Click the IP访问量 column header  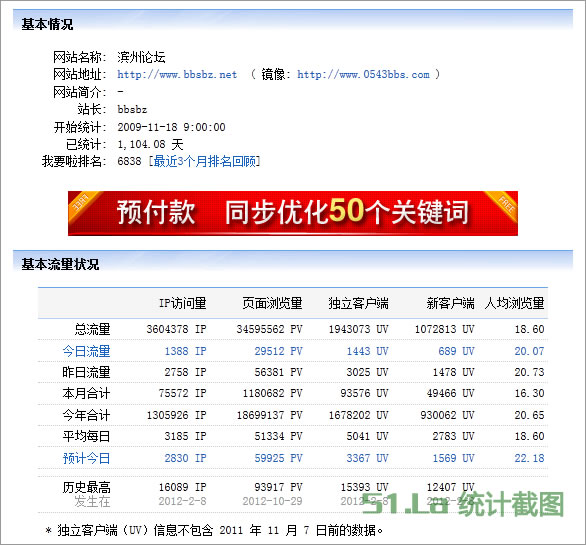click(x=183, y=303)
